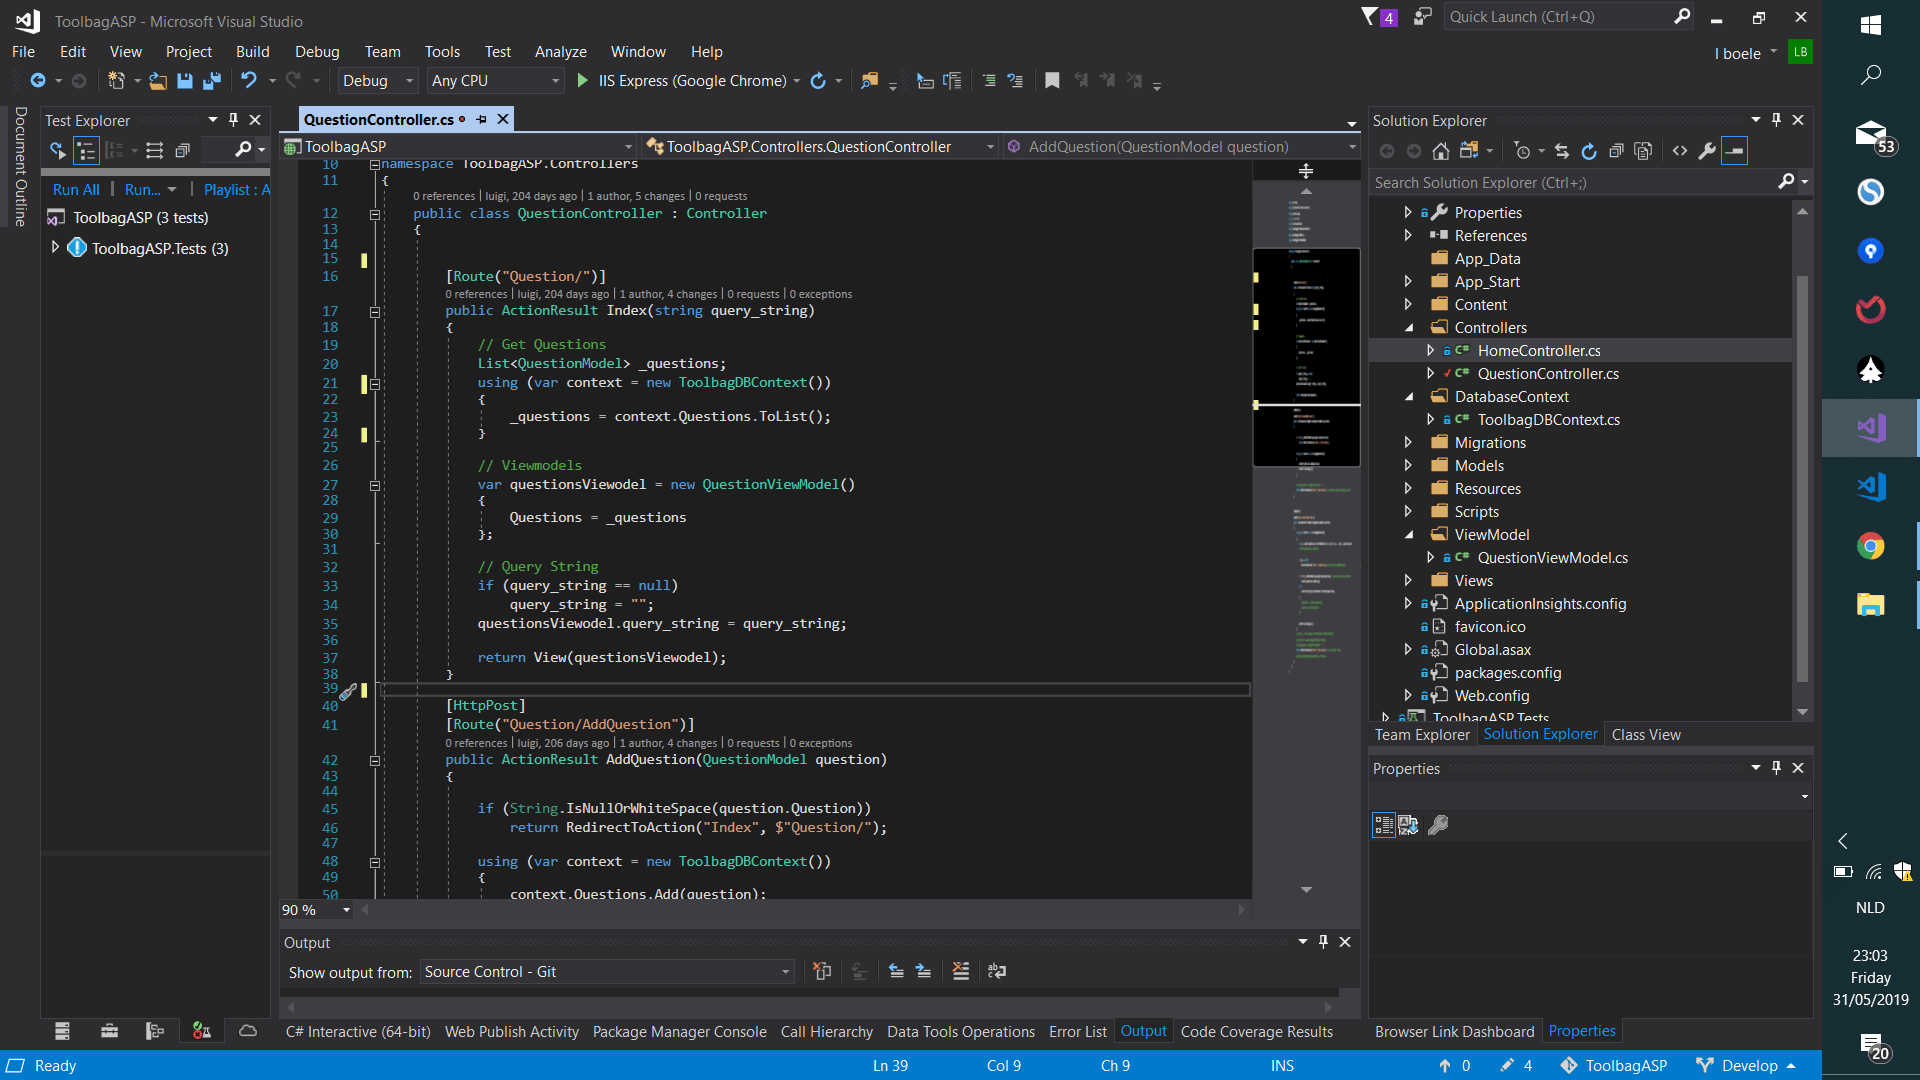Image resolution: width=1920 pixels, height=1080 pixels.
Task: Click Search Solution Explorer input field
Action: click(1574, 183)
